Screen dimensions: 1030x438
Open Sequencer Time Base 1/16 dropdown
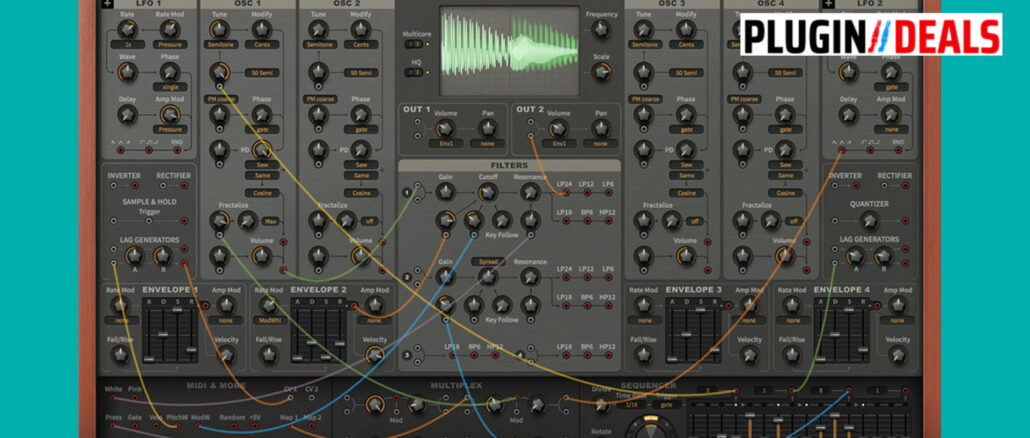click(x=629, y=405)
